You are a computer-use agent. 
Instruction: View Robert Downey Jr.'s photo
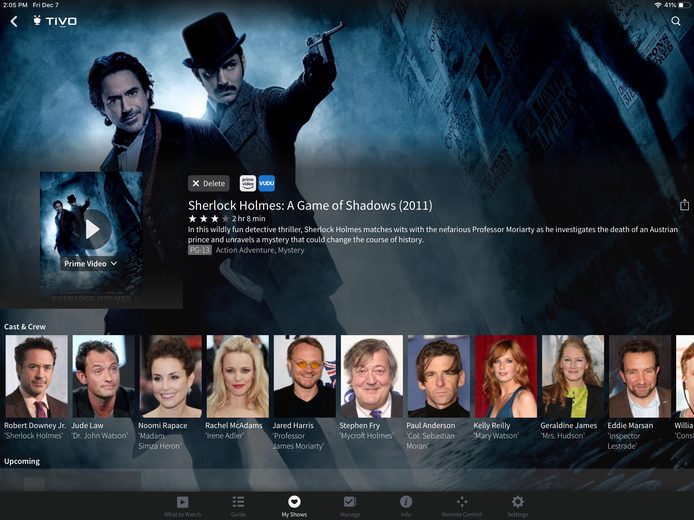pyautogui.click(x=37, y=376)
